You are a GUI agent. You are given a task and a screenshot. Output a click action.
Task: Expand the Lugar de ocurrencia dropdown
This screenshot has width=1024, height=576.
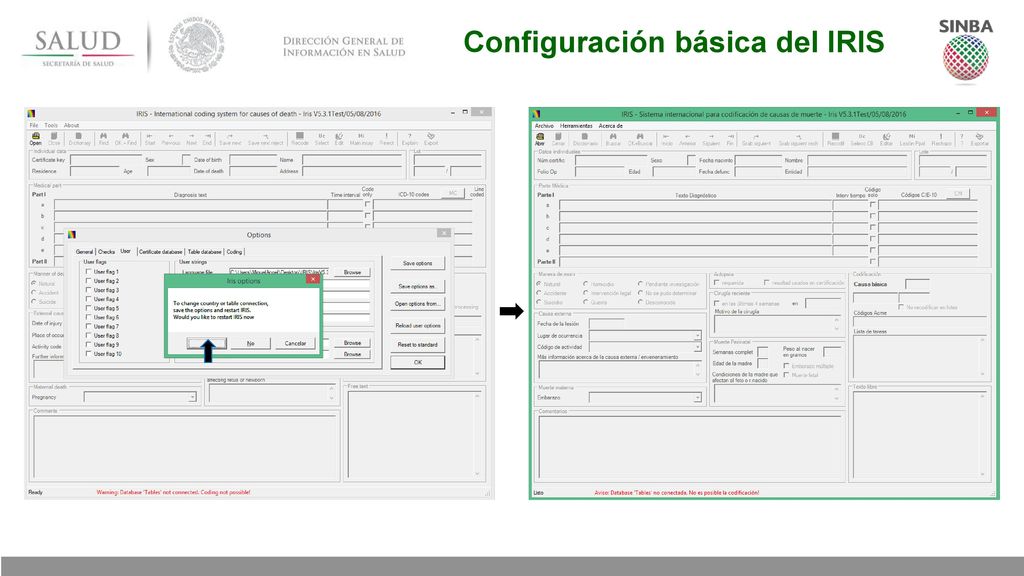coord(697,336)
